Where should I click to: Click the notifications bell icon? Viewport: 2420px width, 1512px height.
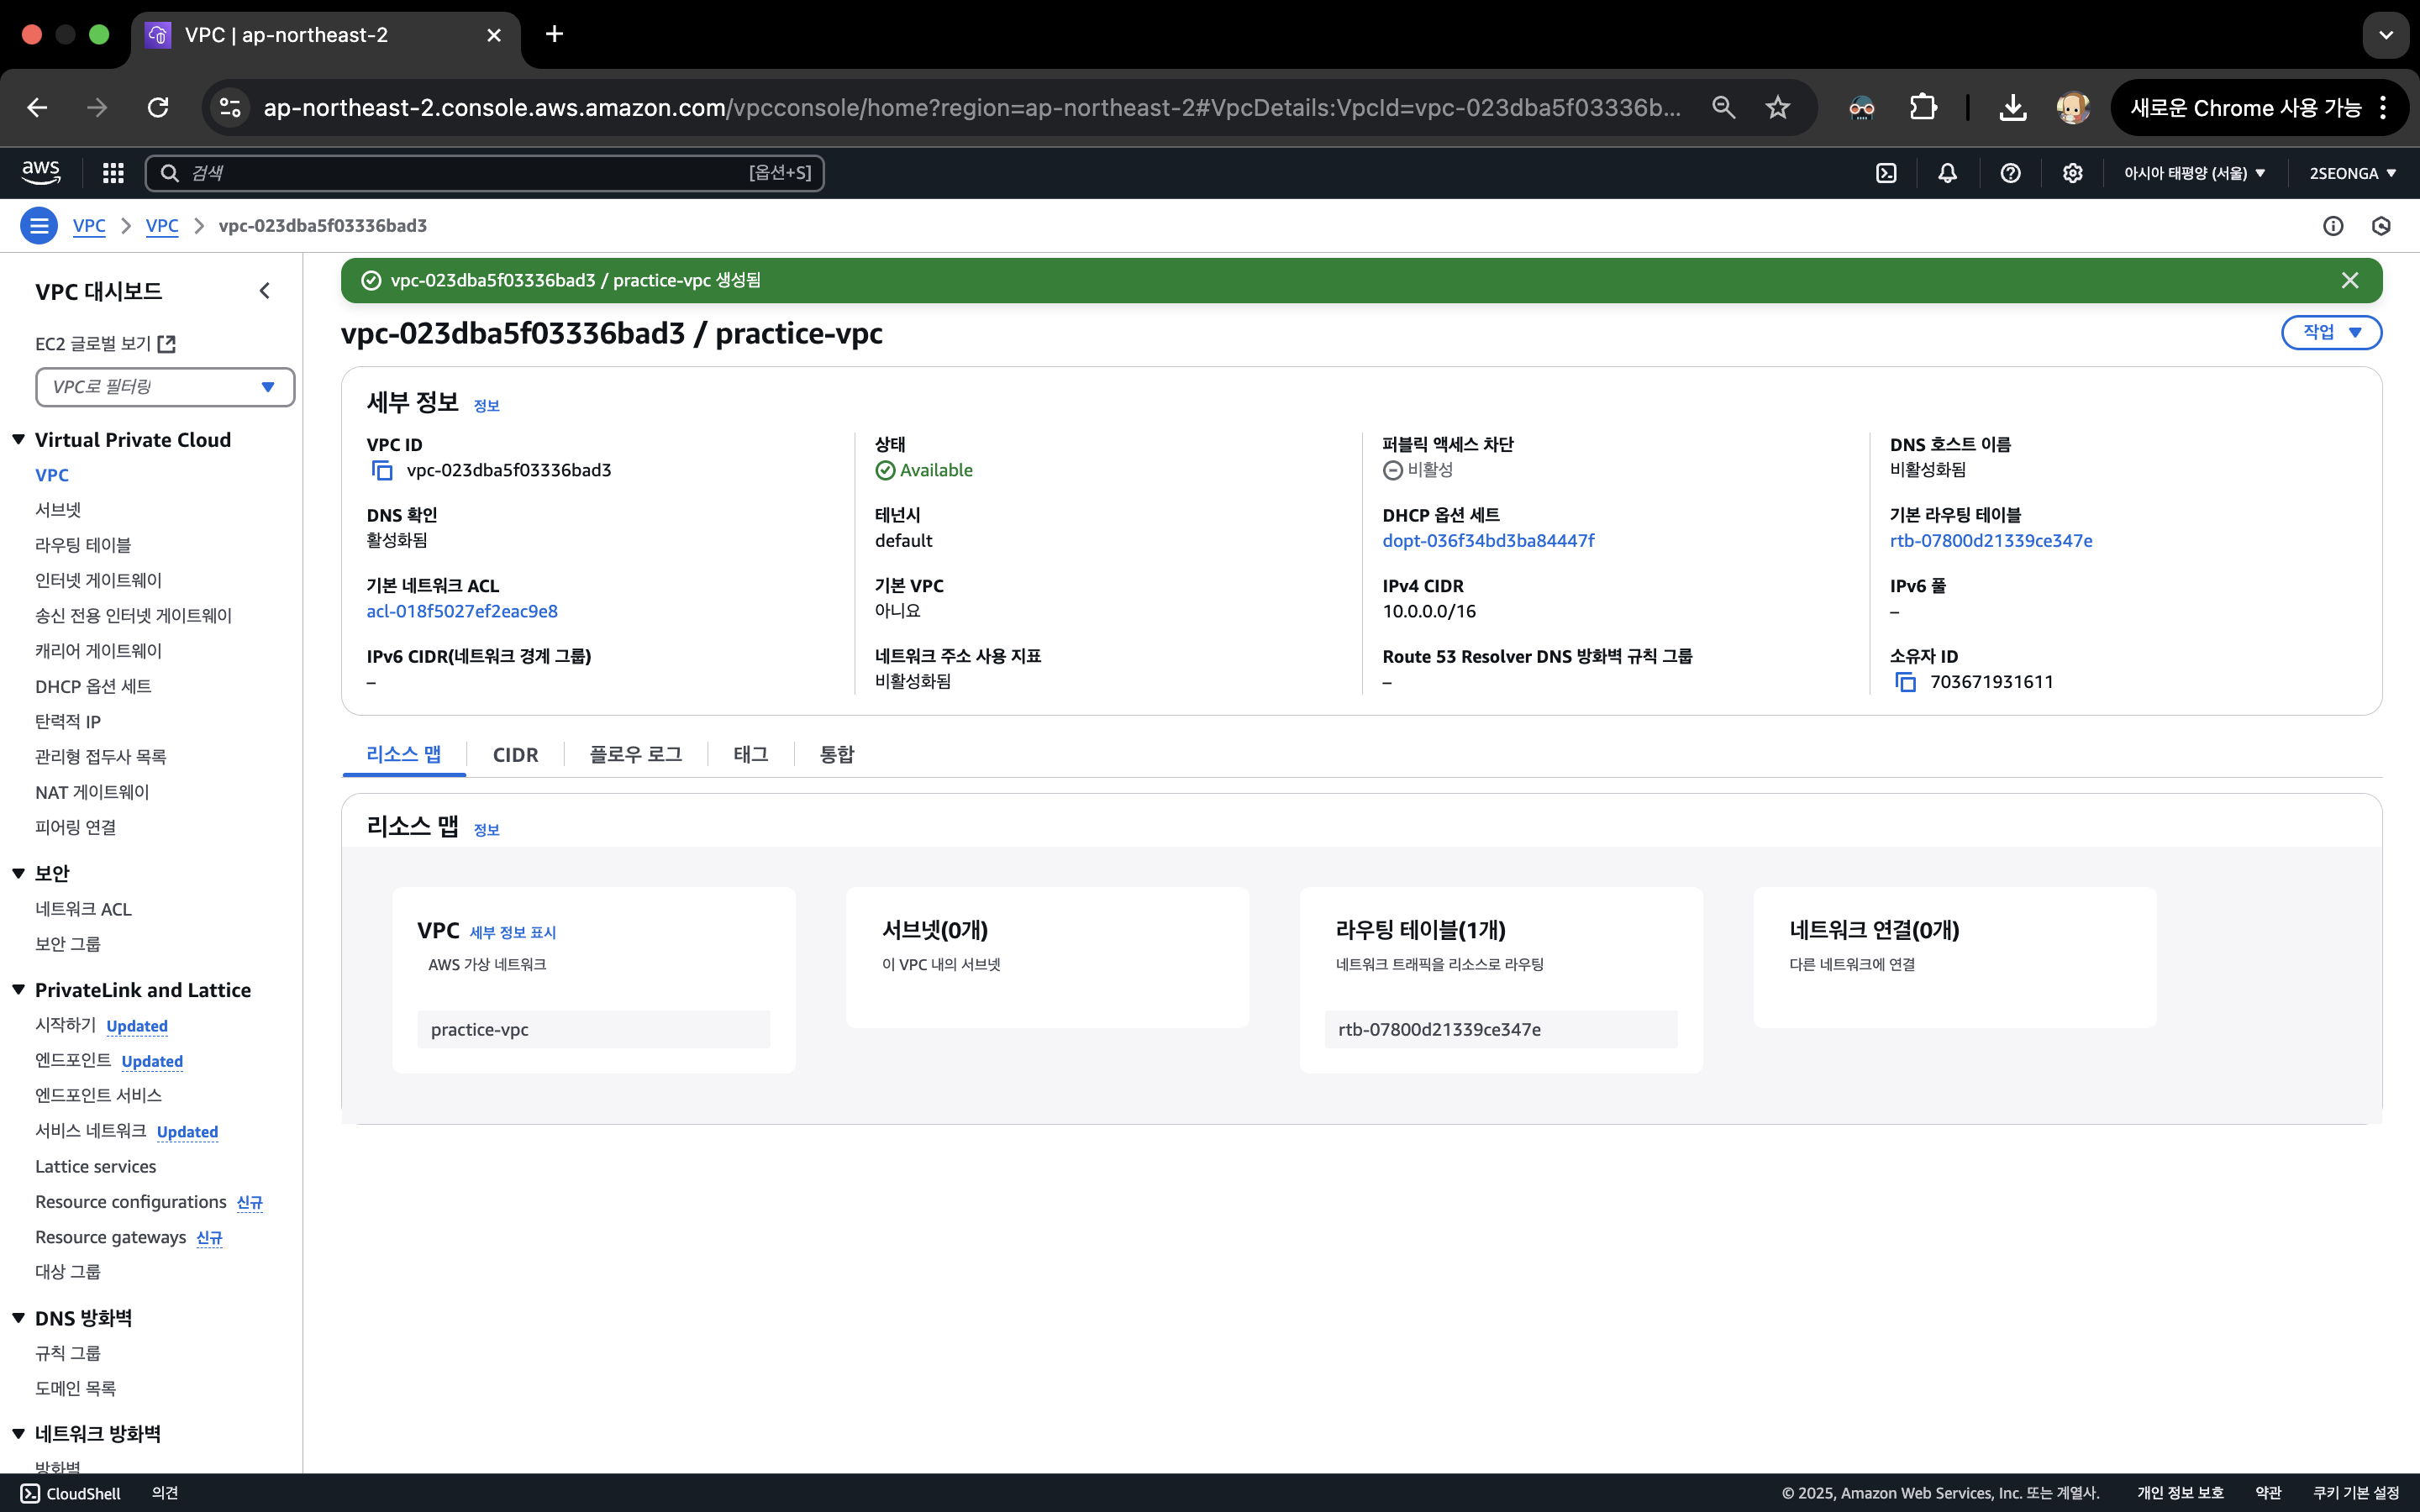coord(1947,173)
